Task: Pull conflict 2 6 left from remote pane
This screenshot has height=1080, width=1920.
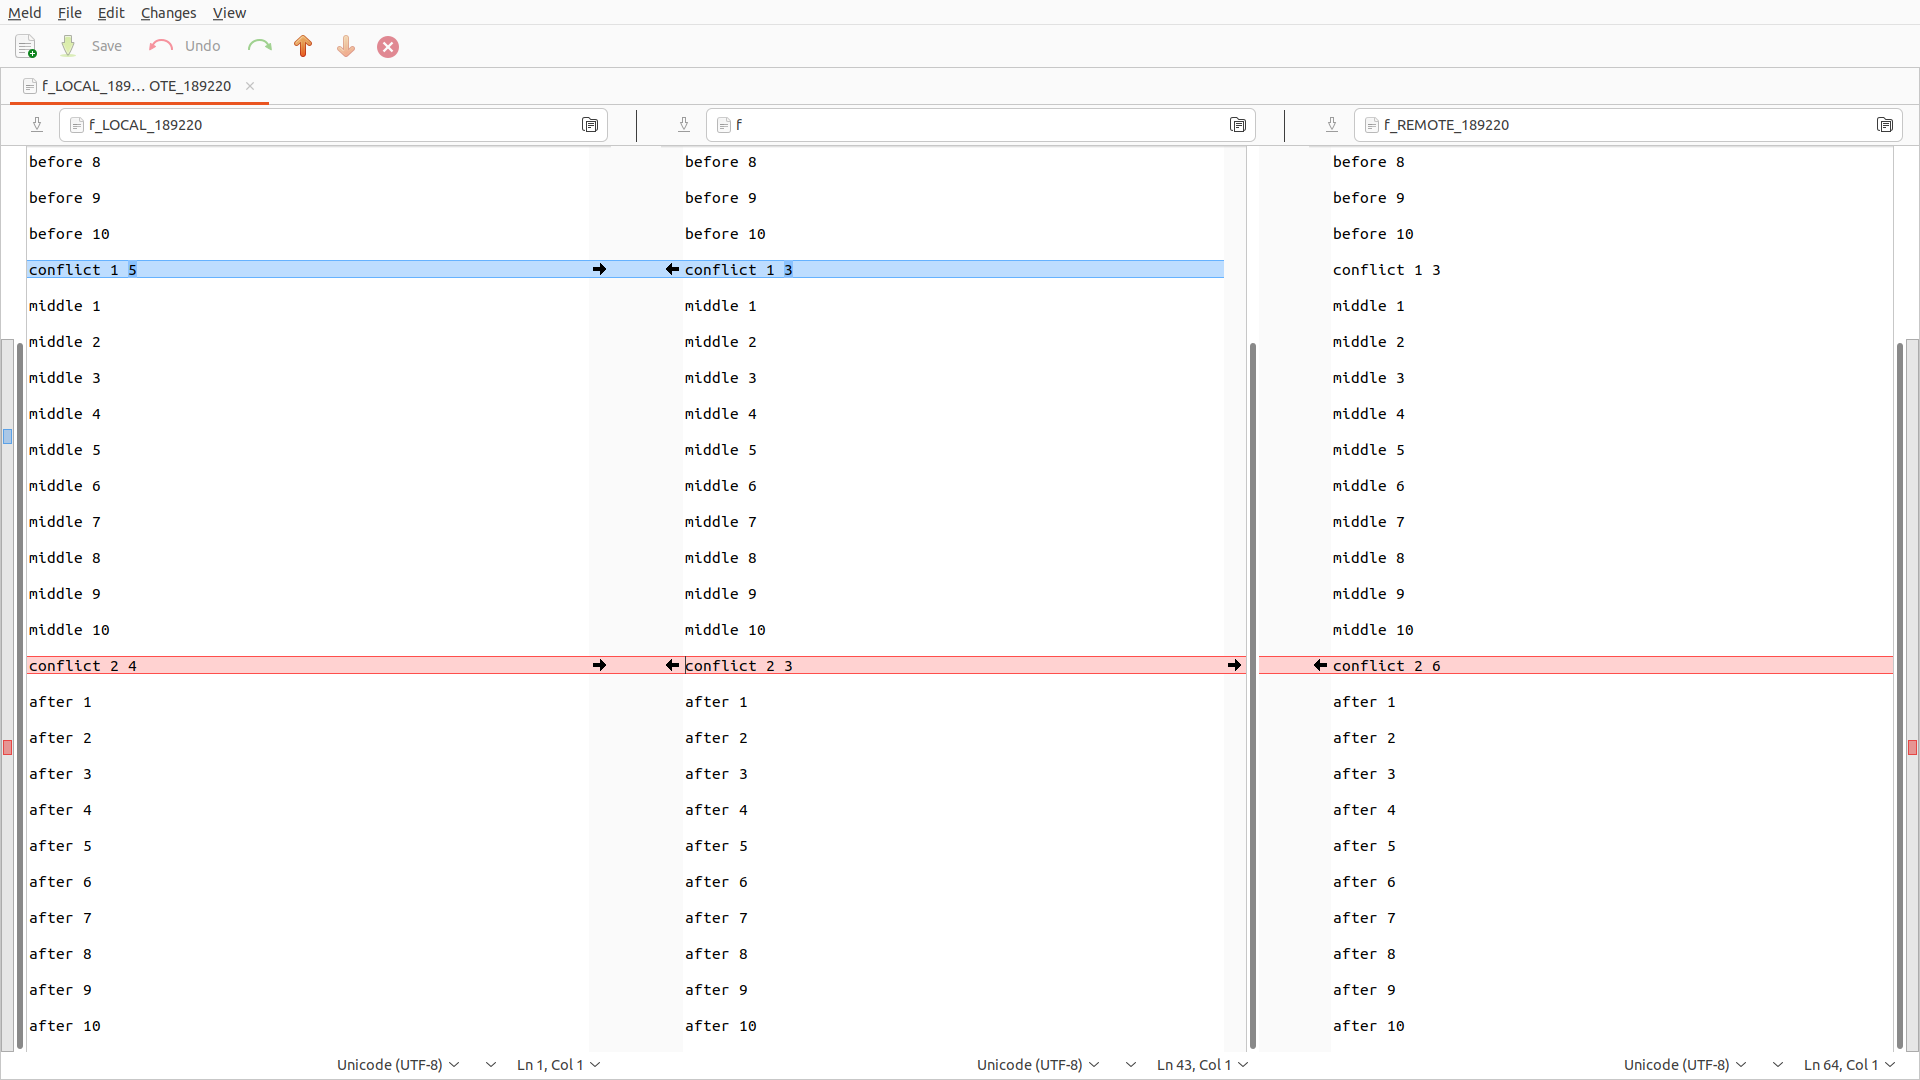Action: [x=1320, y=665]
